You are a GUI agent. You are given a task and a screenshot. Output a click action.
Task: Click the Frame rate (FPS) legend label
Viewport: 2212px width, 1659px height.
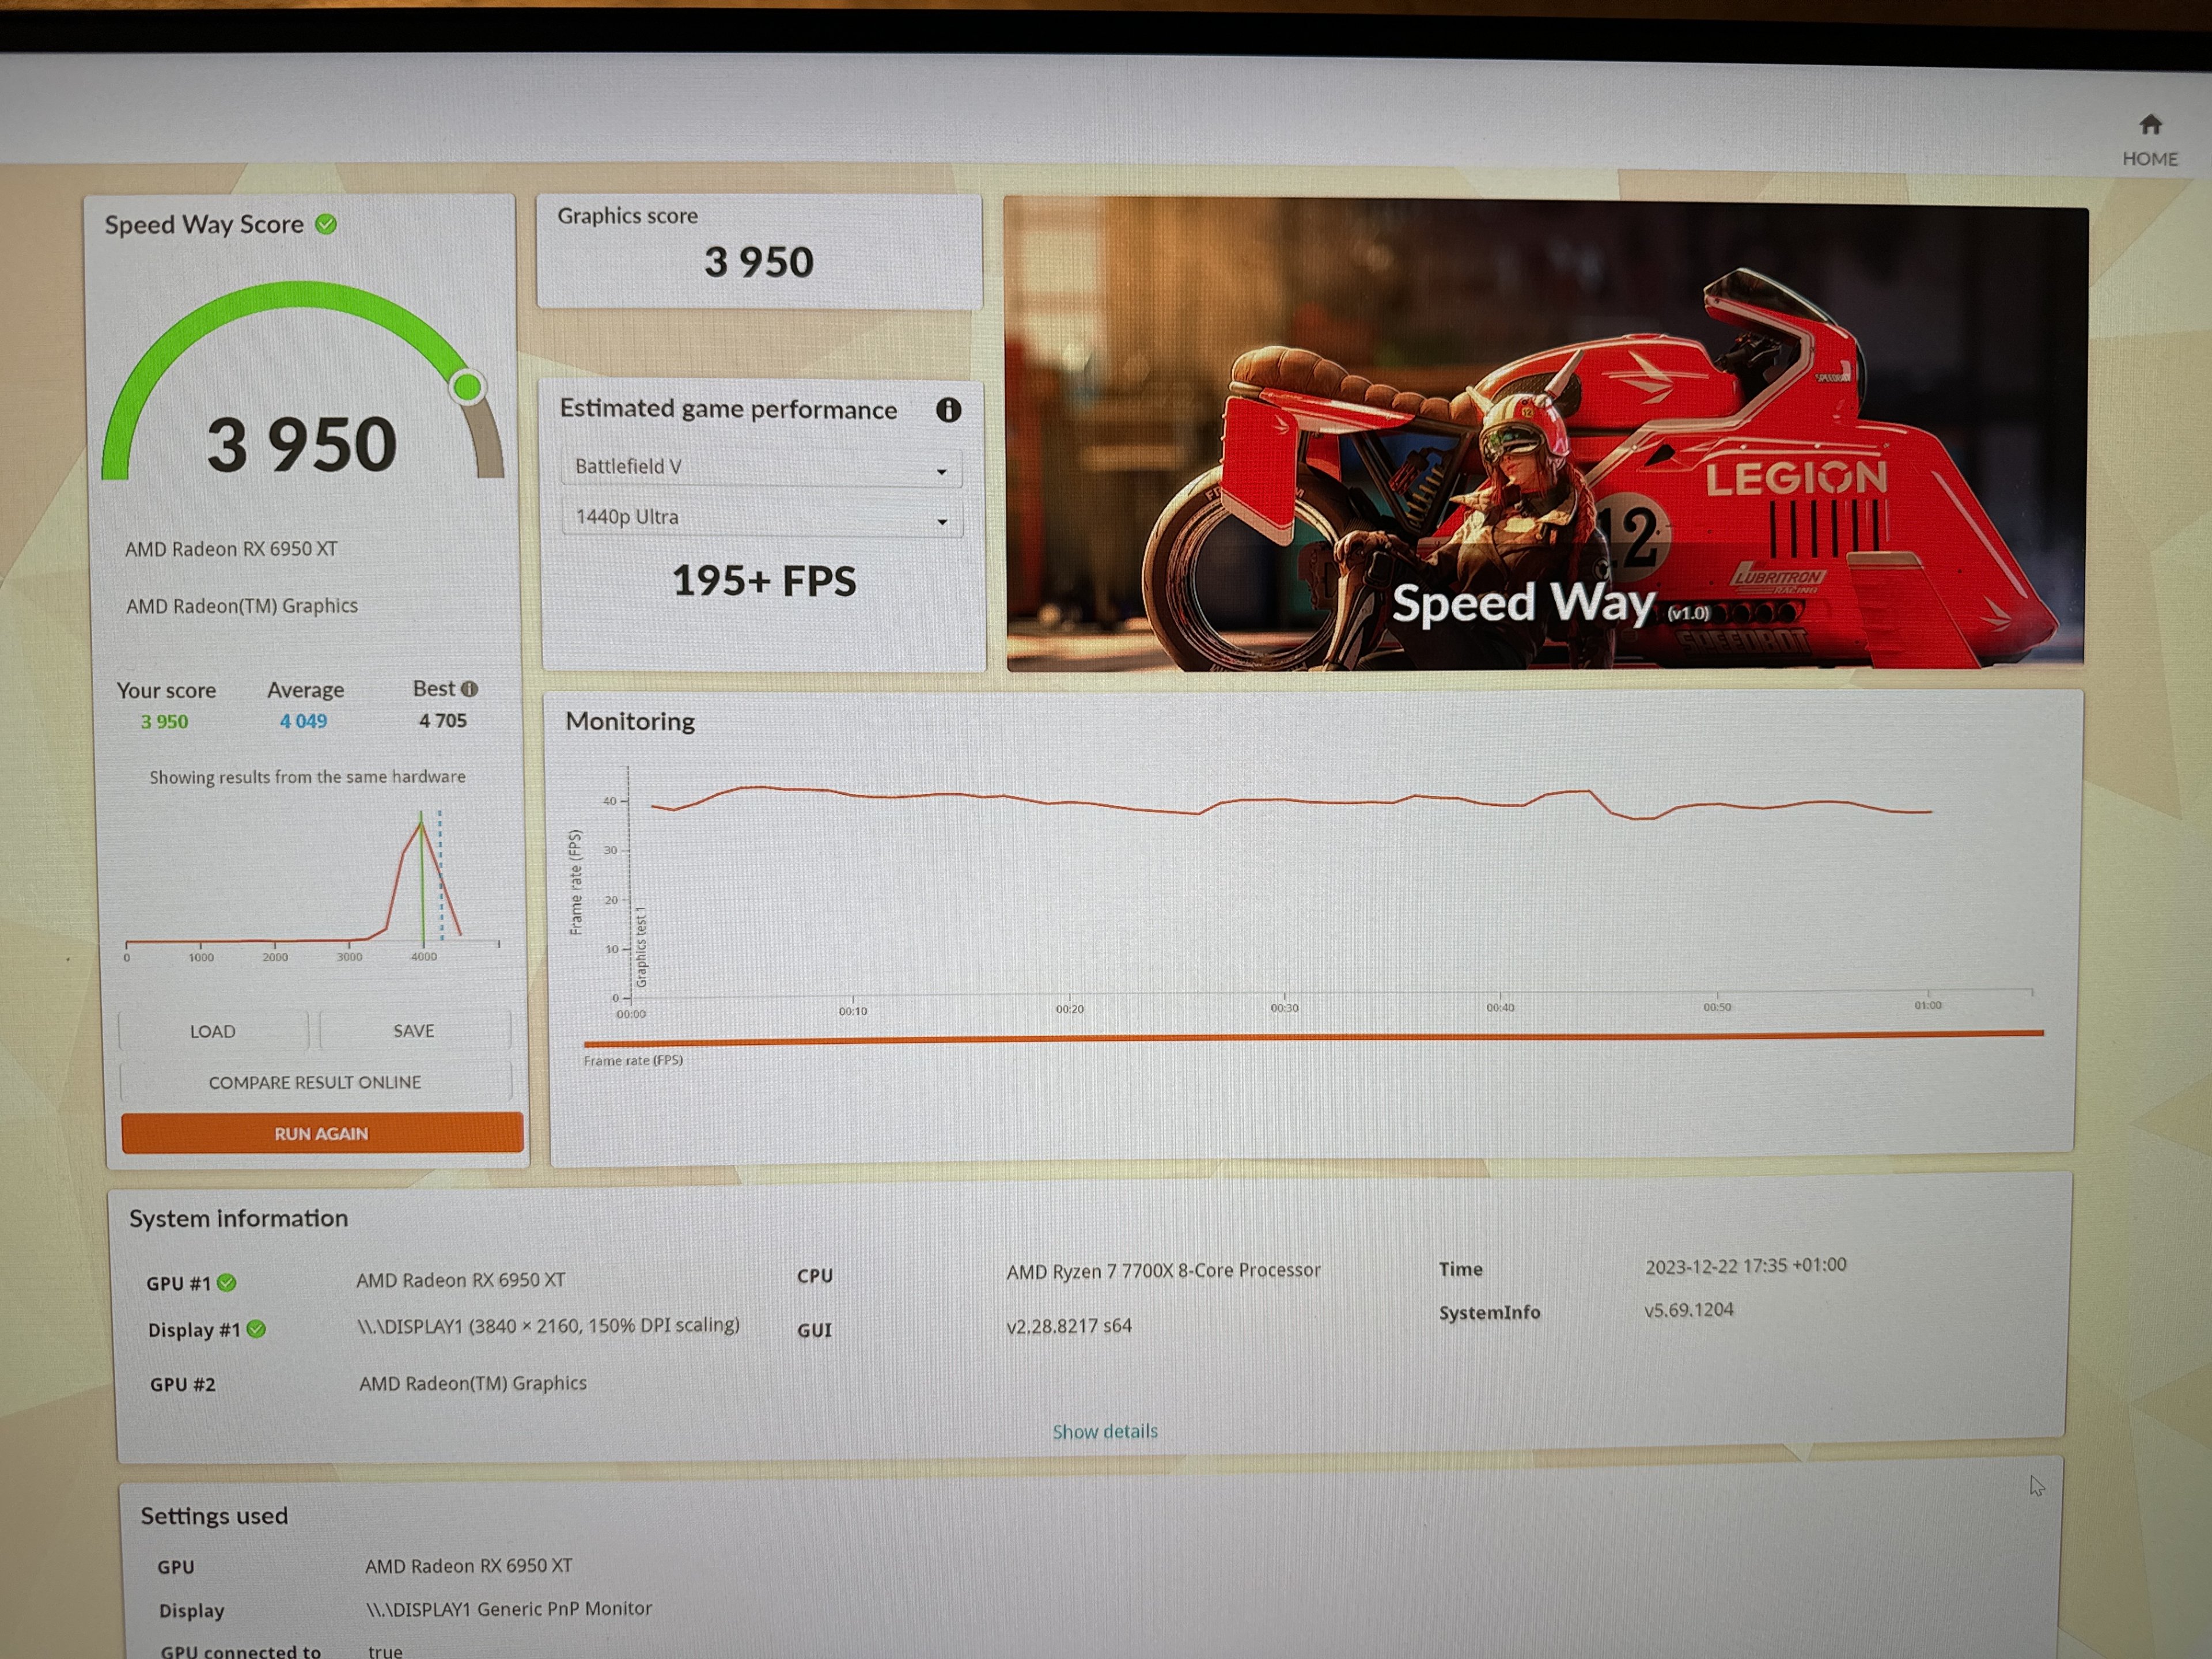[x=633, y=1060]
